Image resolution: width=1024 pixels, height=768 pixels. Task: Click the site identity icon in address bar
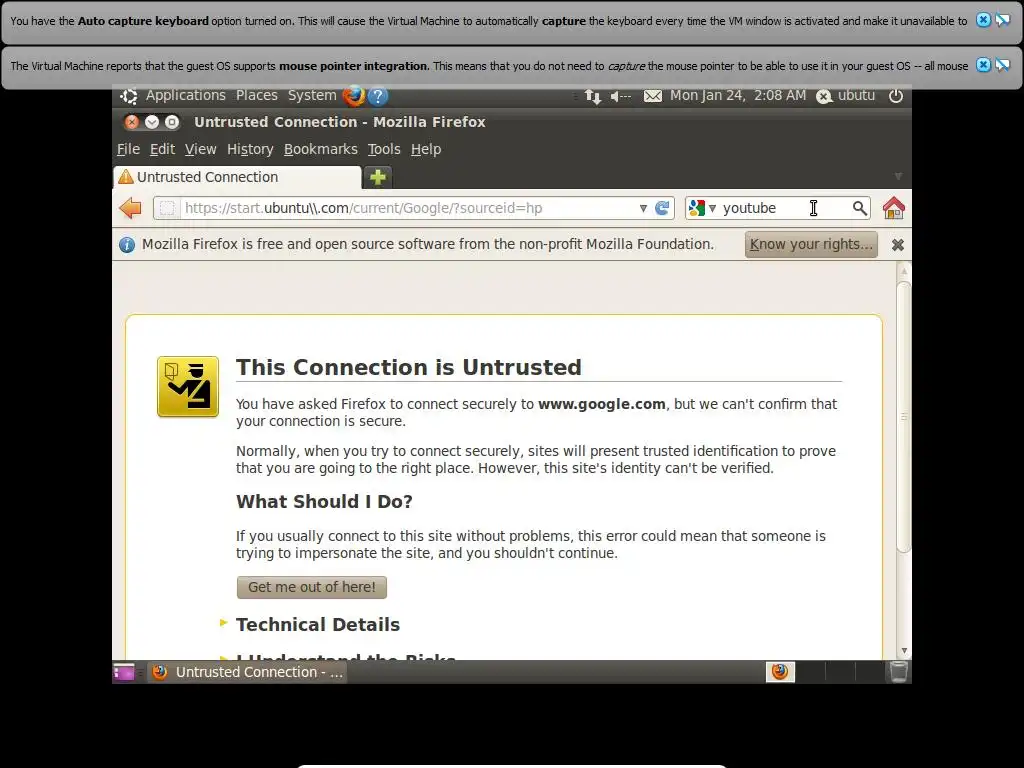point(167,208)
